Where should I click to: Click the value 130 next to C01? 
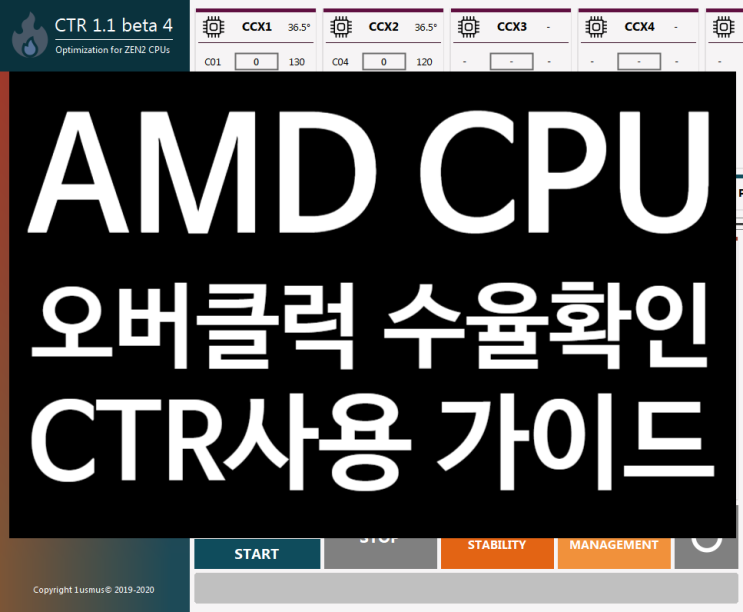point(297,62)
